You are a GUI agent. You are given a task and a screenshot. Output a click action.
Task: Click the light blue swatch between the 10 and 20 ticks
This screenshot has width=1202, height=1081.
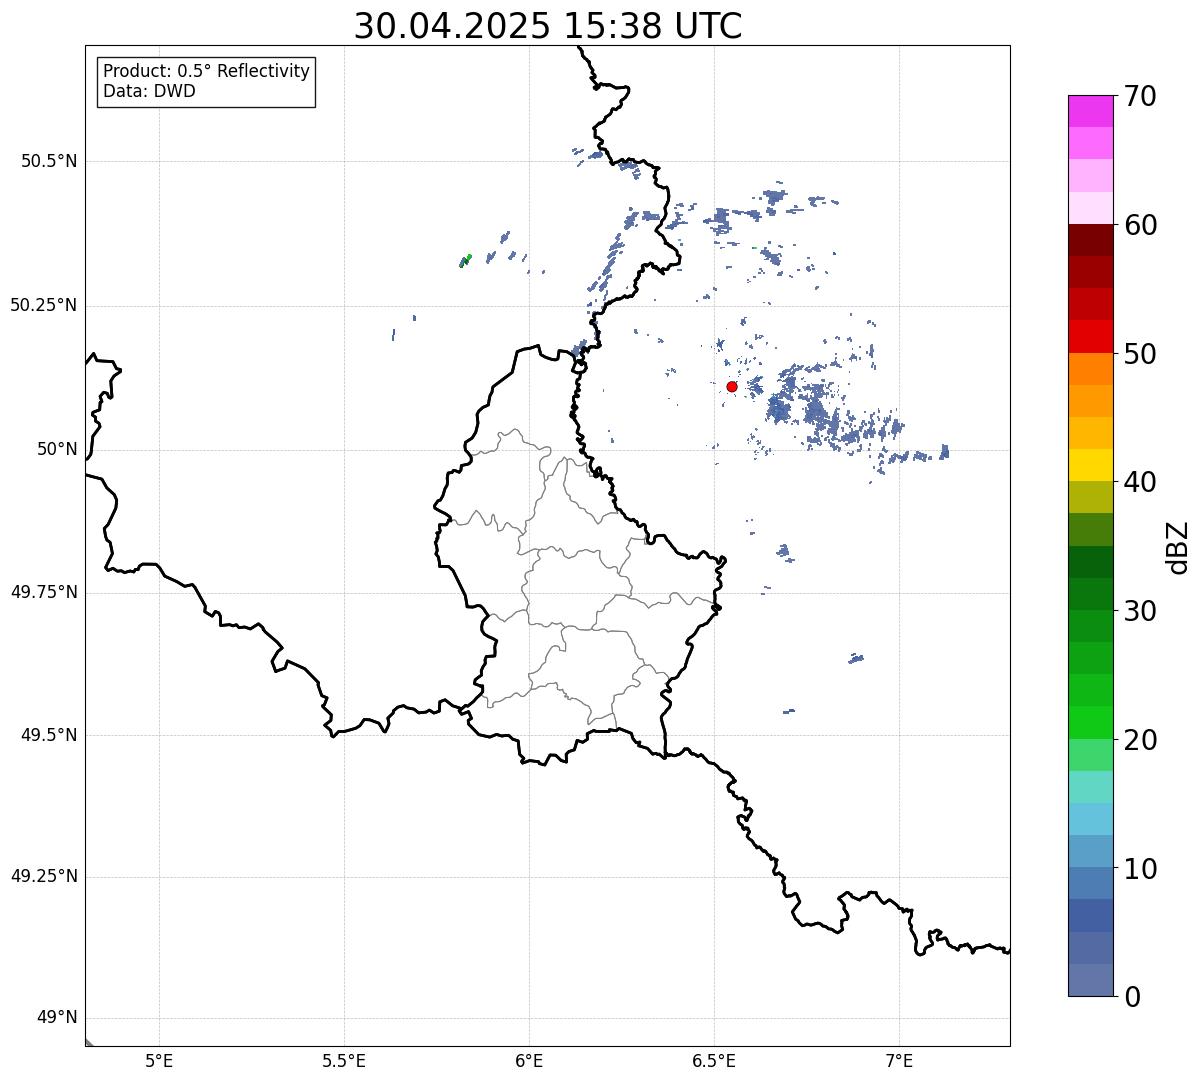click(x=1090, y=819)
